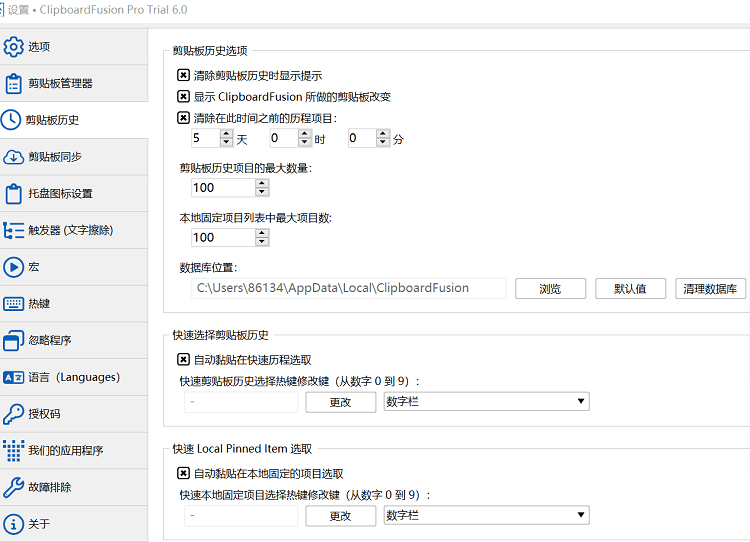
Task: Click the clock icon for 剪贴板历史
Action: click(x=11, y=120)
